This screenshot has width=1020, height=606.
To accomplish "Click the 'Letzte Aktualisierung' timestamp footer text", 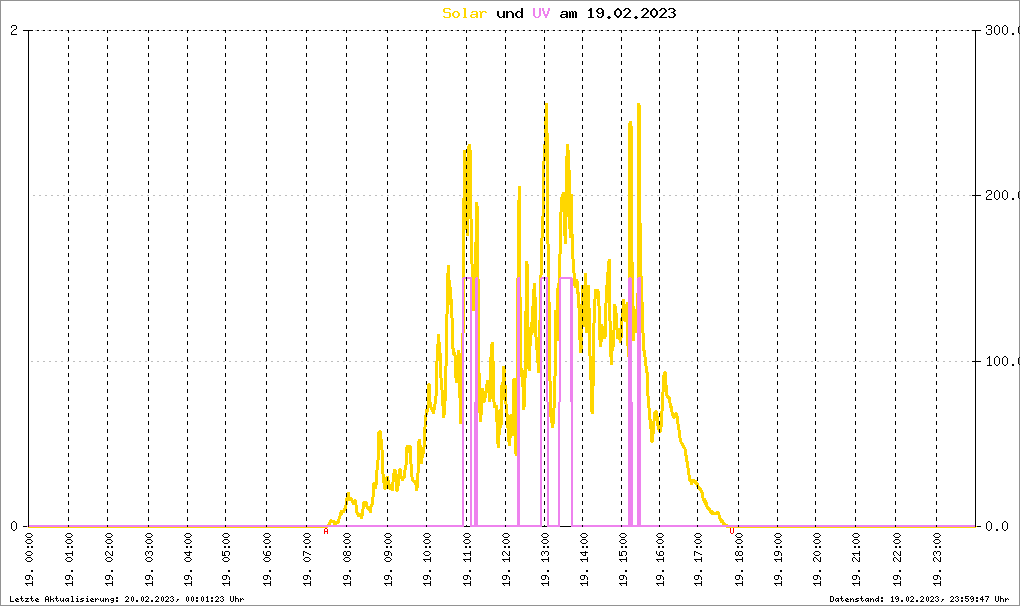I will click(x=127, y=599).
